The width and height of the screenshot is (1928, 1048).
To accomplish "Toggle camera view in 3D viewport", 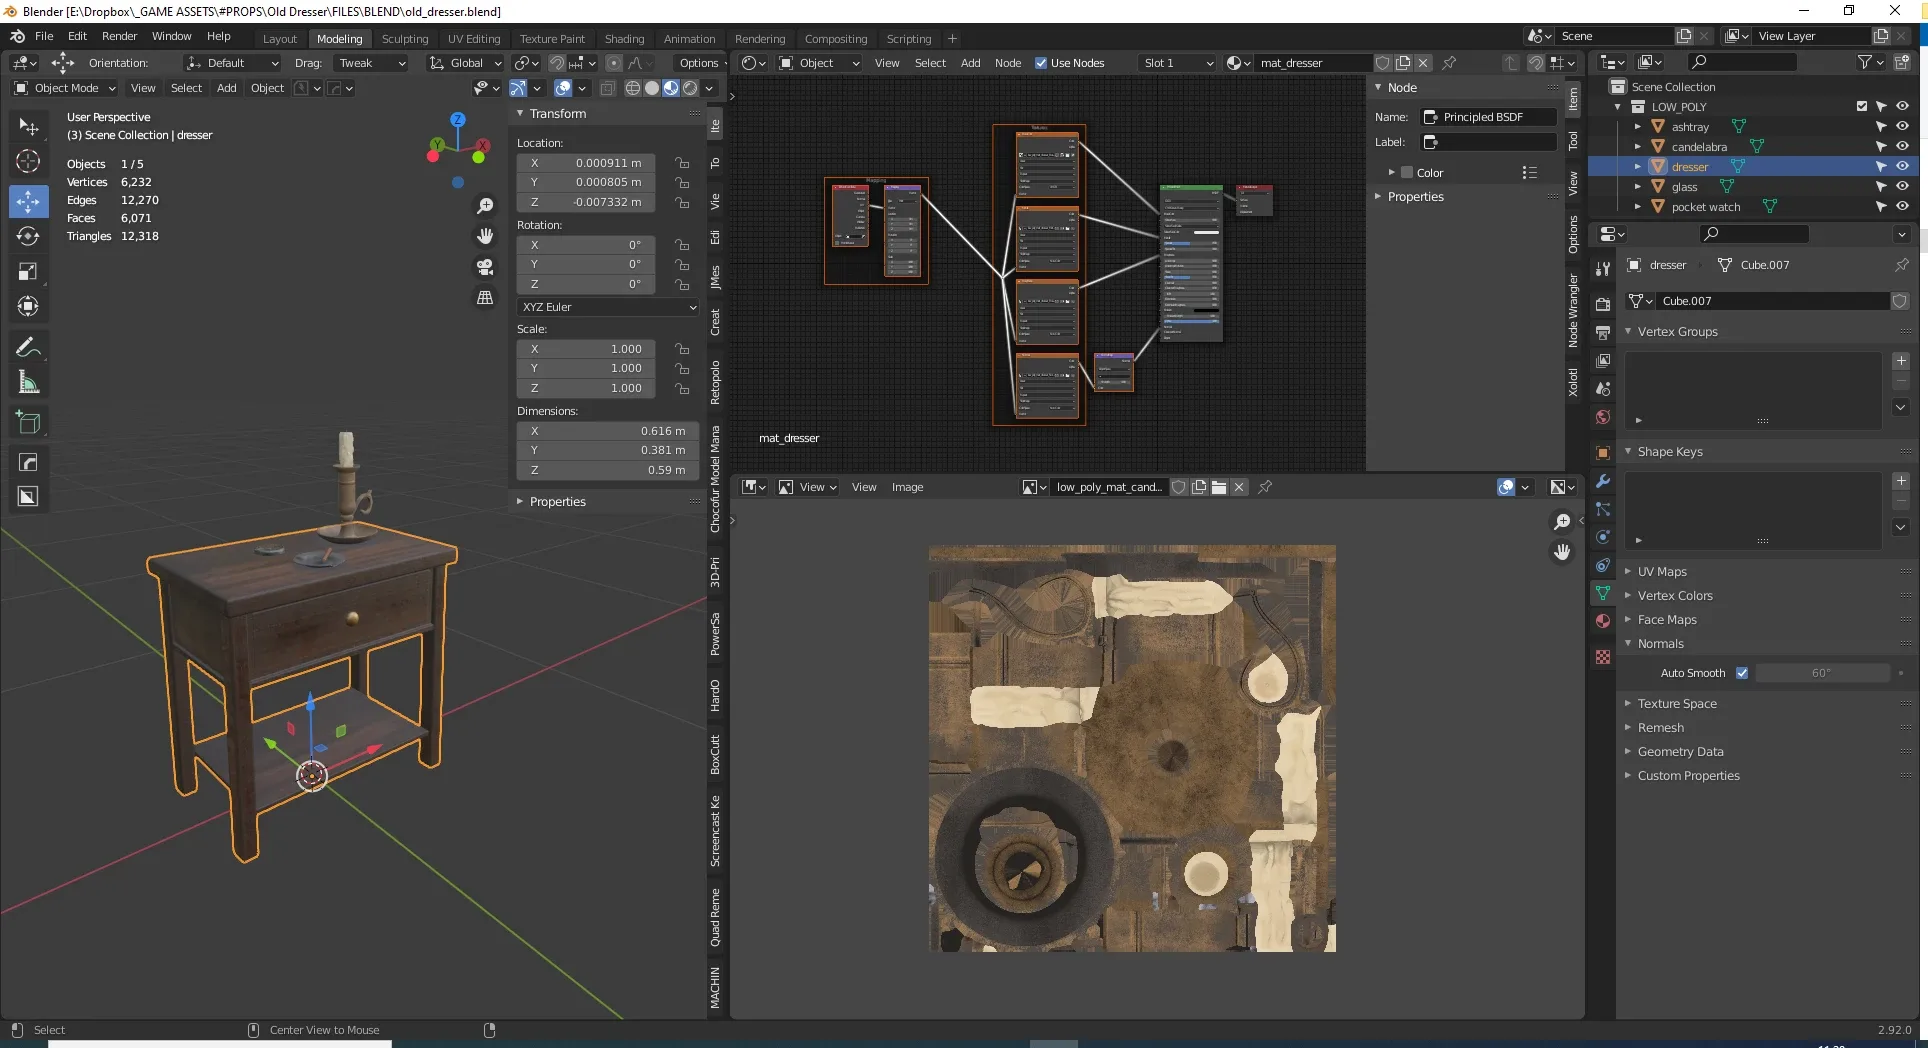I will [485, 267].
